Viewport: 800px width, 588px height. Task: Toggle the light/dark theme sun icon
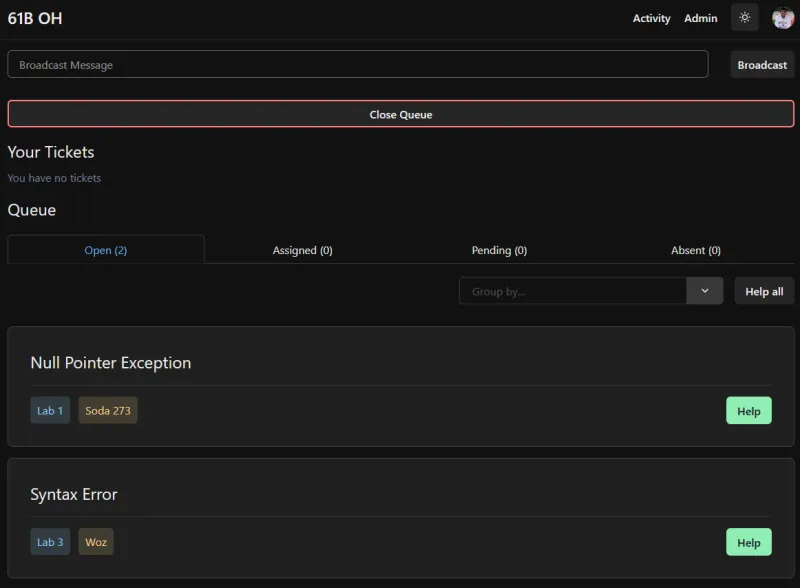coord(744,18)
